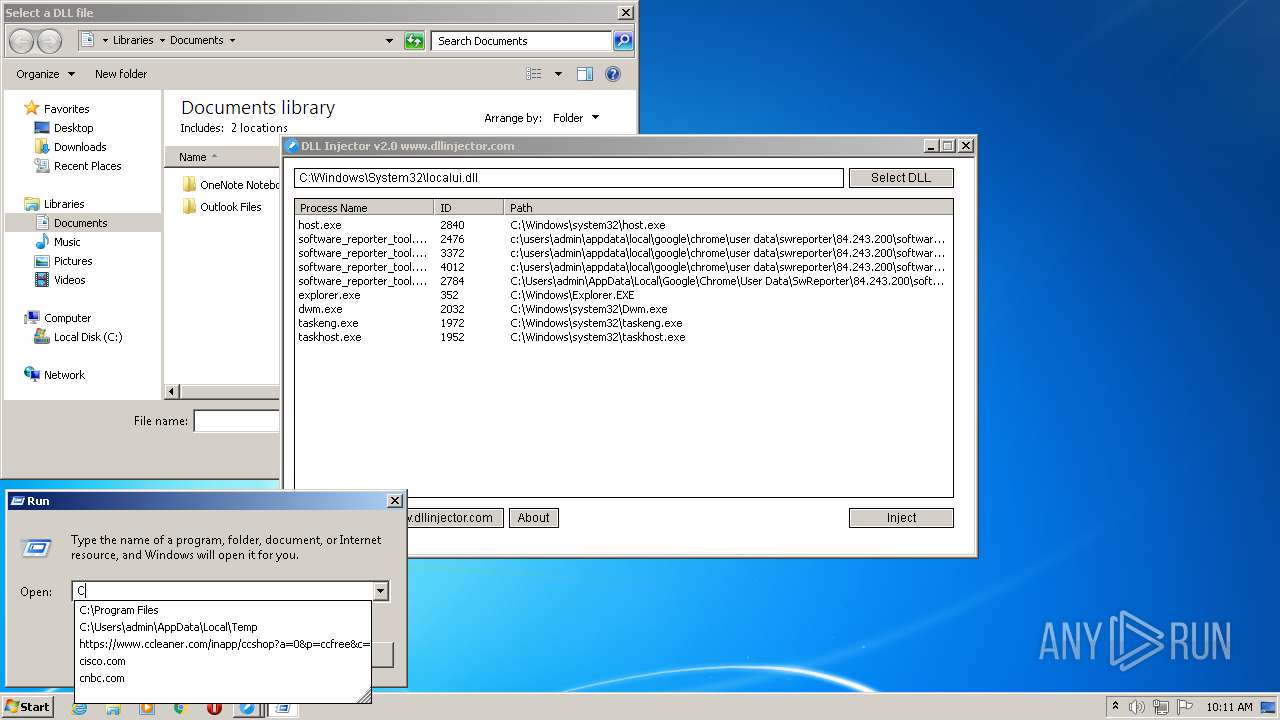Expand the address bar history dropdown
The width and height of the screenshot is (1280, 720).
pyautogui.click(x=389, y=41)
